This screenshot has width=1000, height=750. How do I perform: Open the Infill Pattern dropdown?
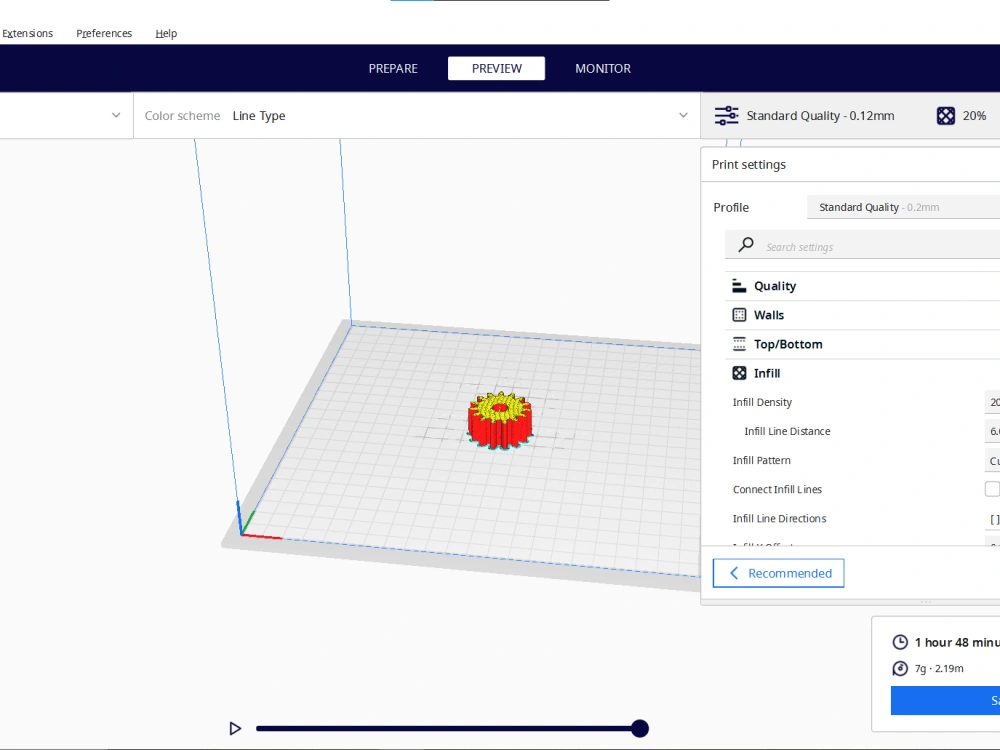[x=992, y=460]
